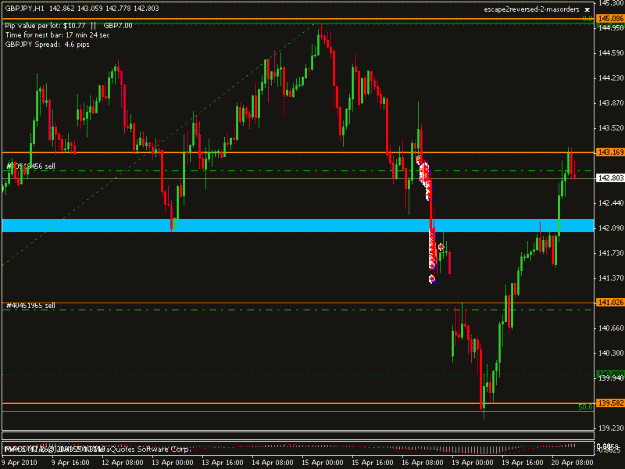Click the '20 Apr 08:00' time axis label
The image size is (625, 469).
572,463
